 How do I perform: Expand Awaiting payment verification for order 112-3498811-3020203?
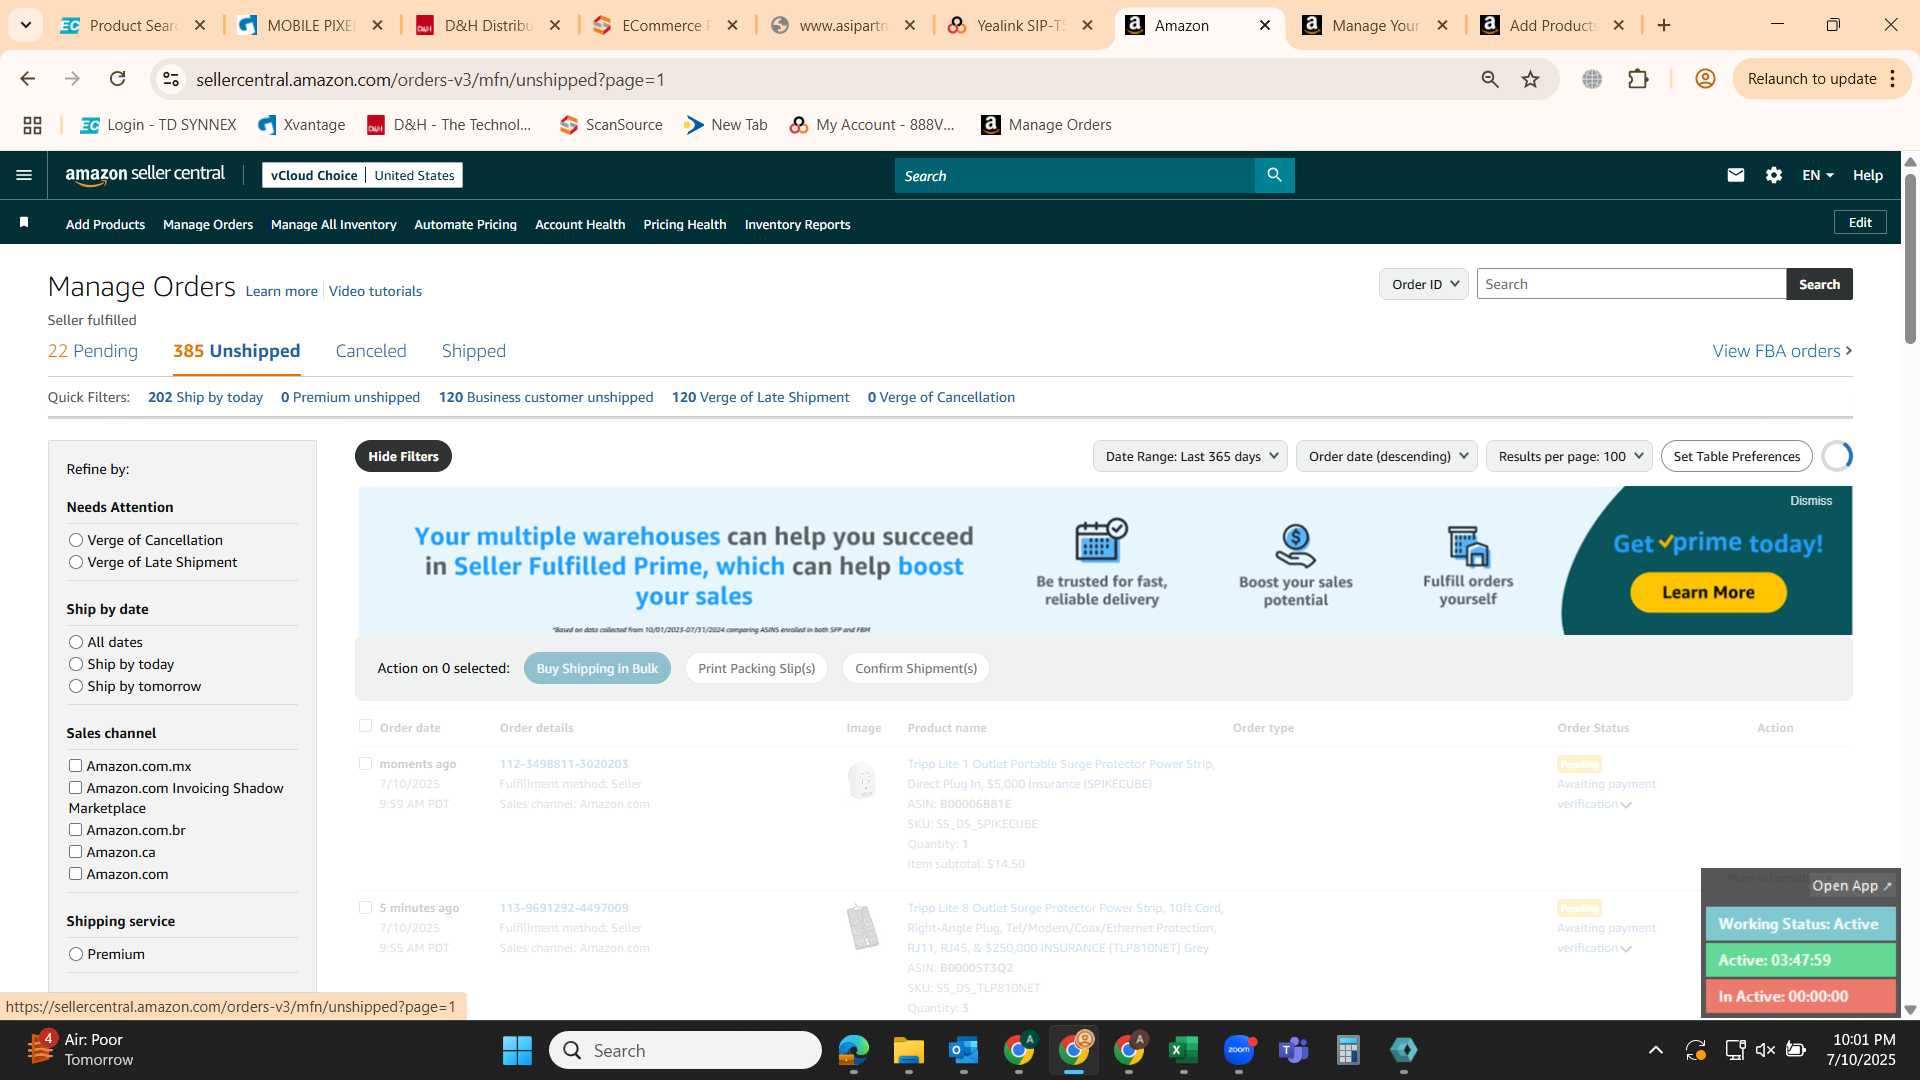1626,805
